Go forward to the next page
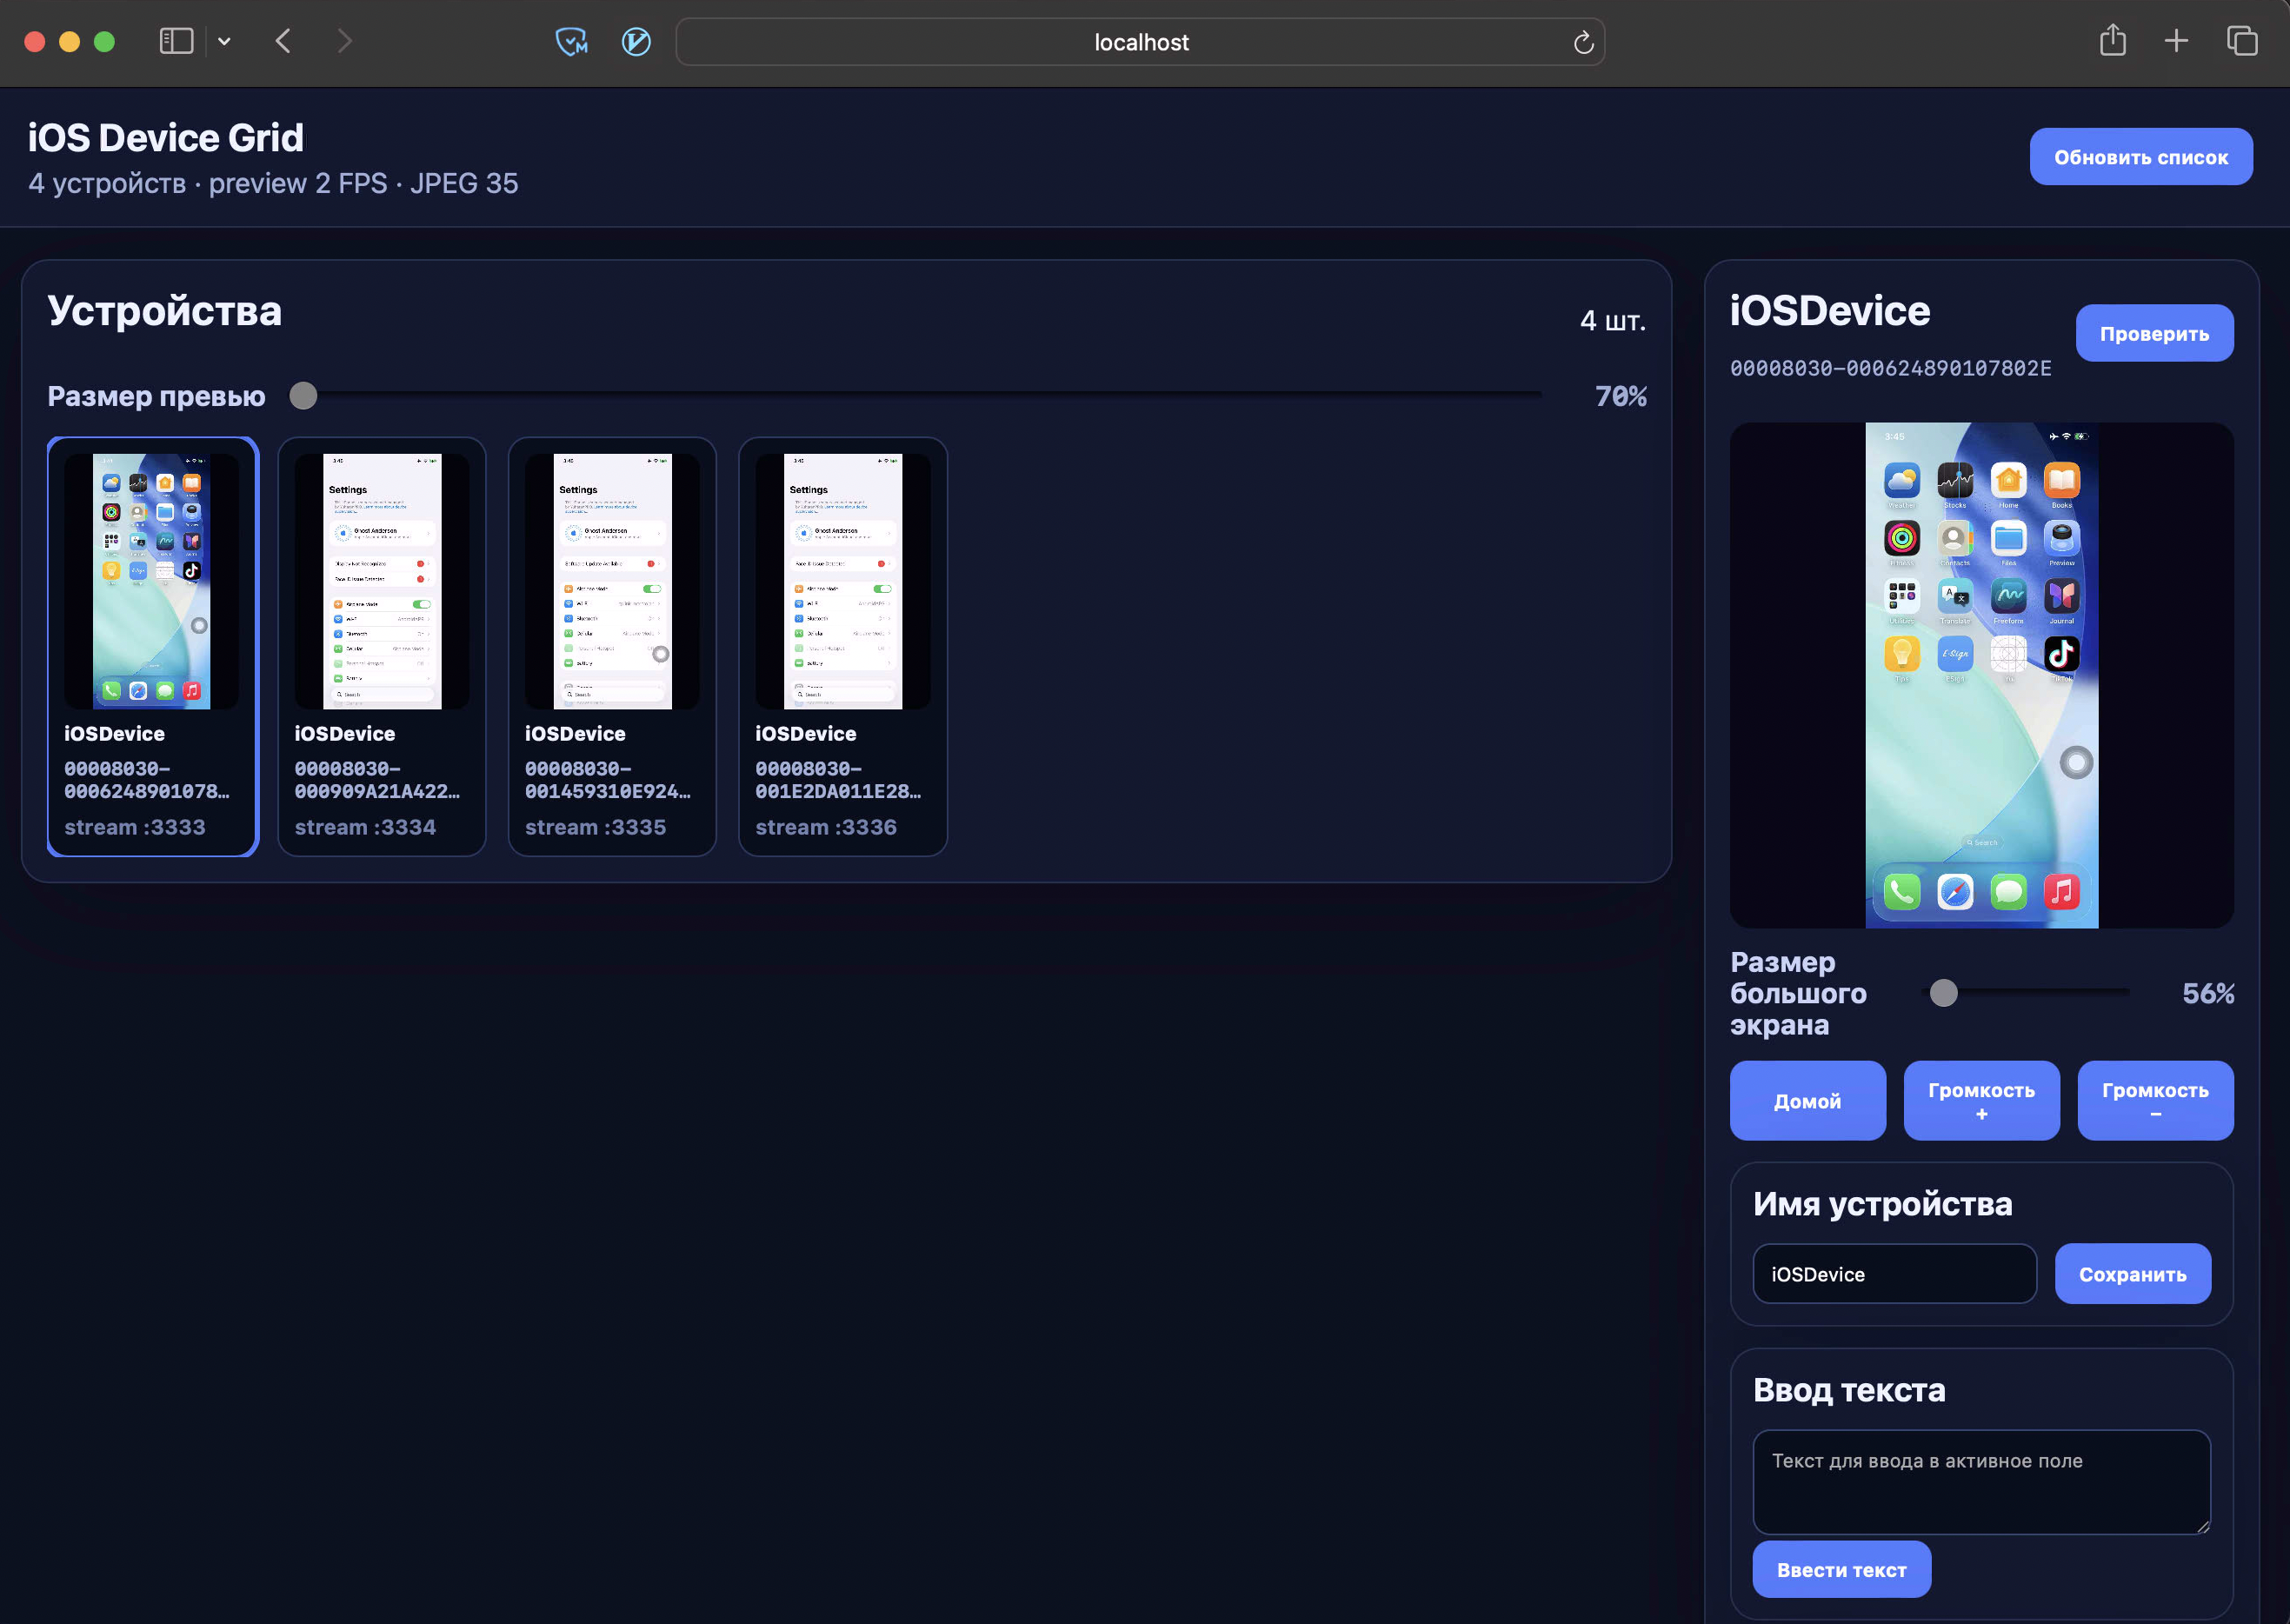 click(x=344, y=41)
